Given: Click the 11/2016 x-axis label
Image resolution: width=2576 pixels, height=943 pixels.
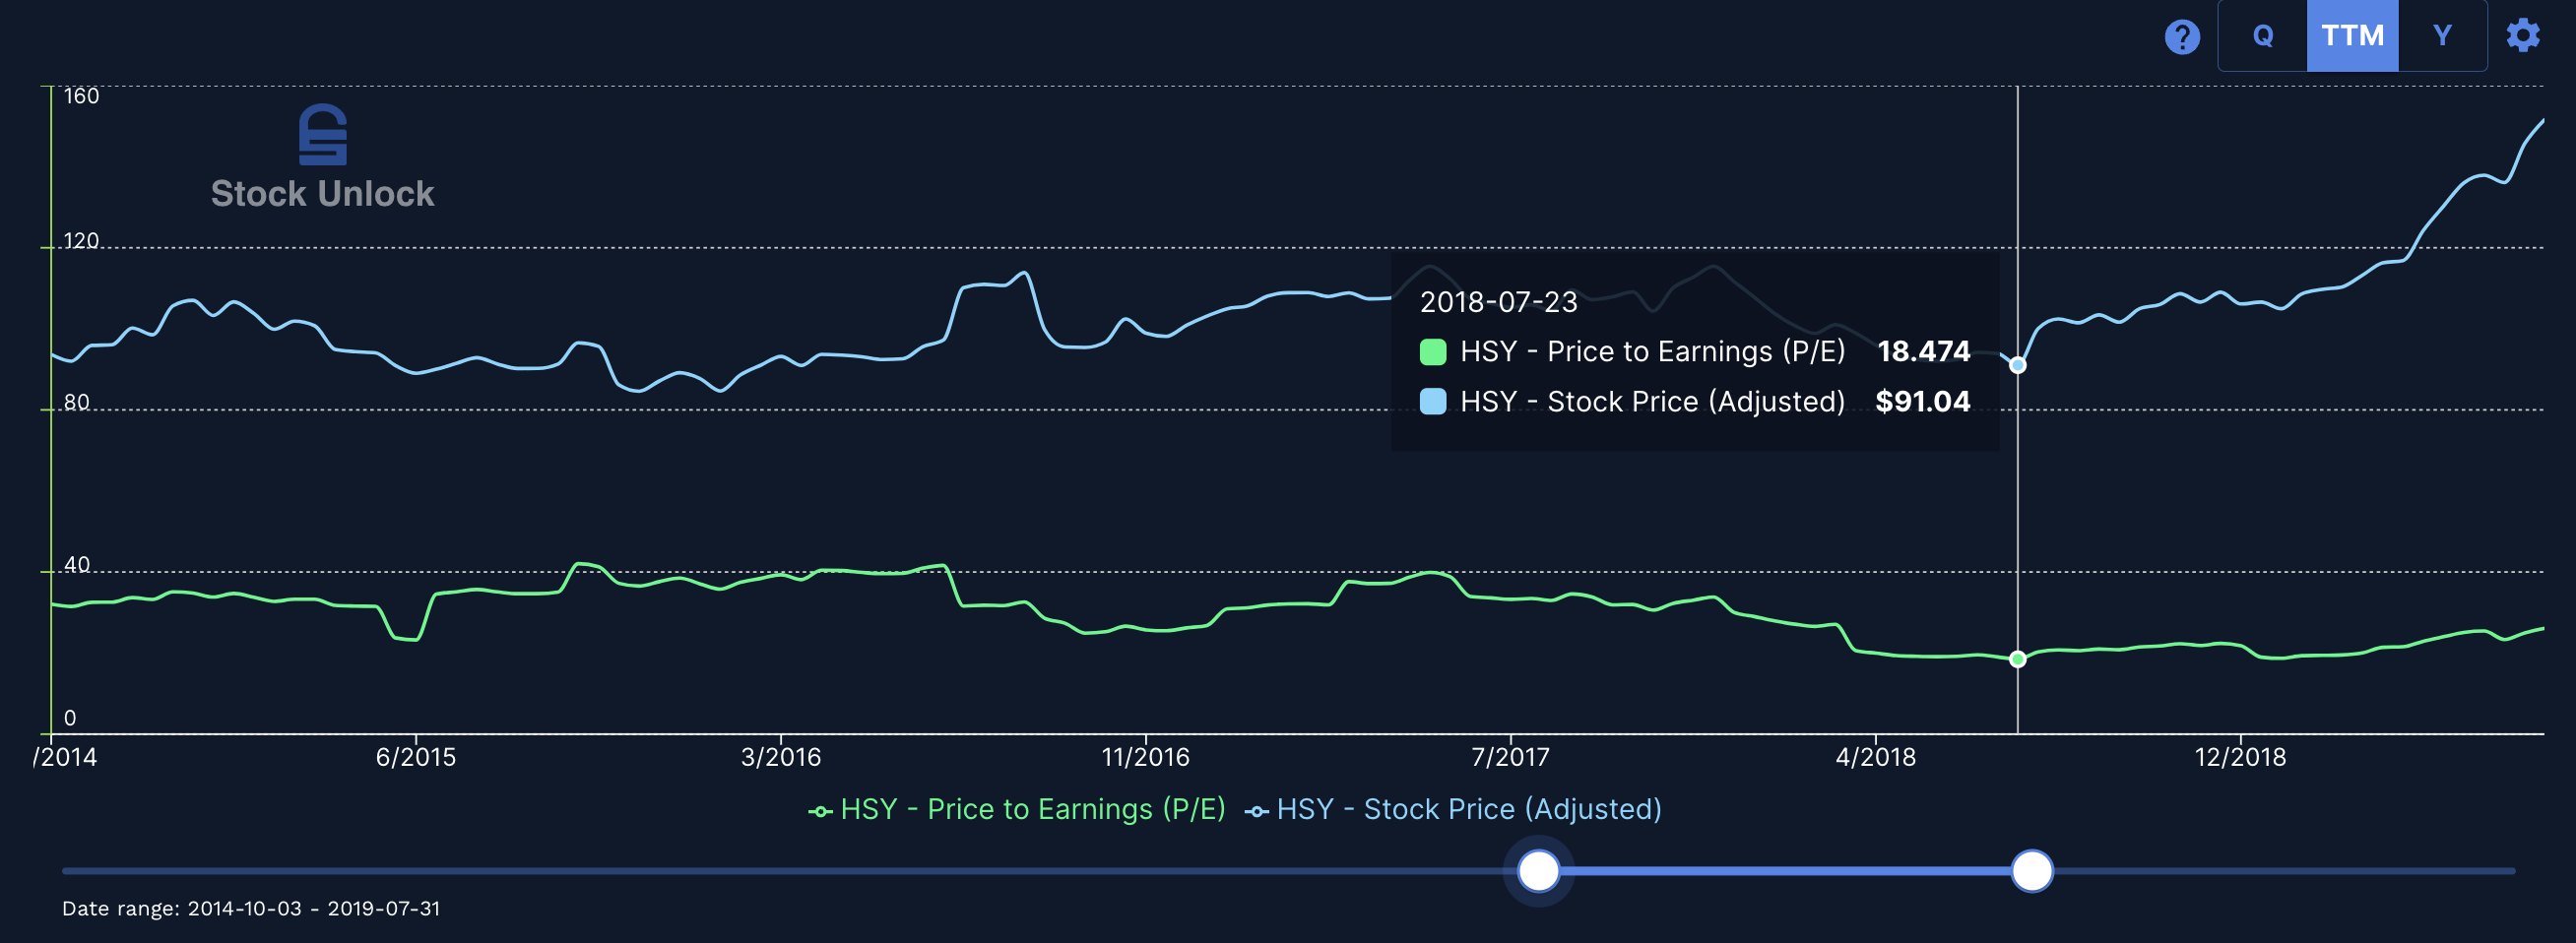Looking at the screenshot, I should (1146, 757).
